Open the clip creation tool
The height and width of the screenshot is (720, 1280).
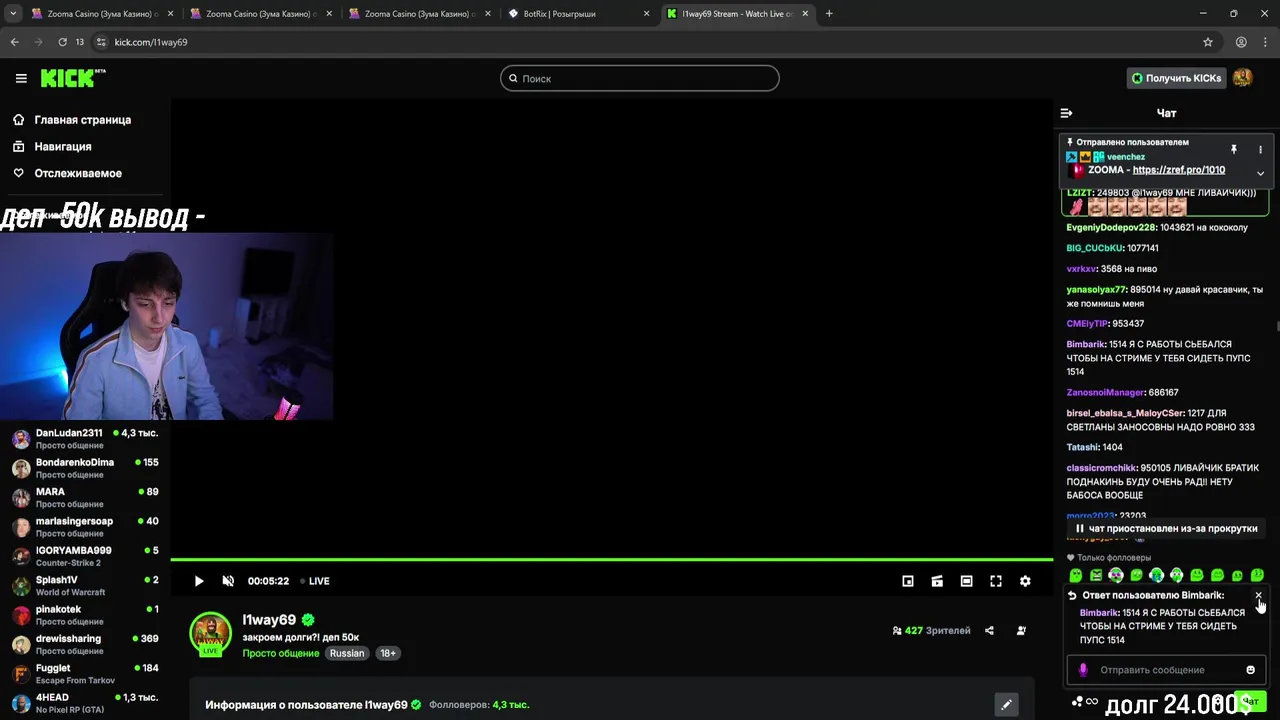(937, 581)
